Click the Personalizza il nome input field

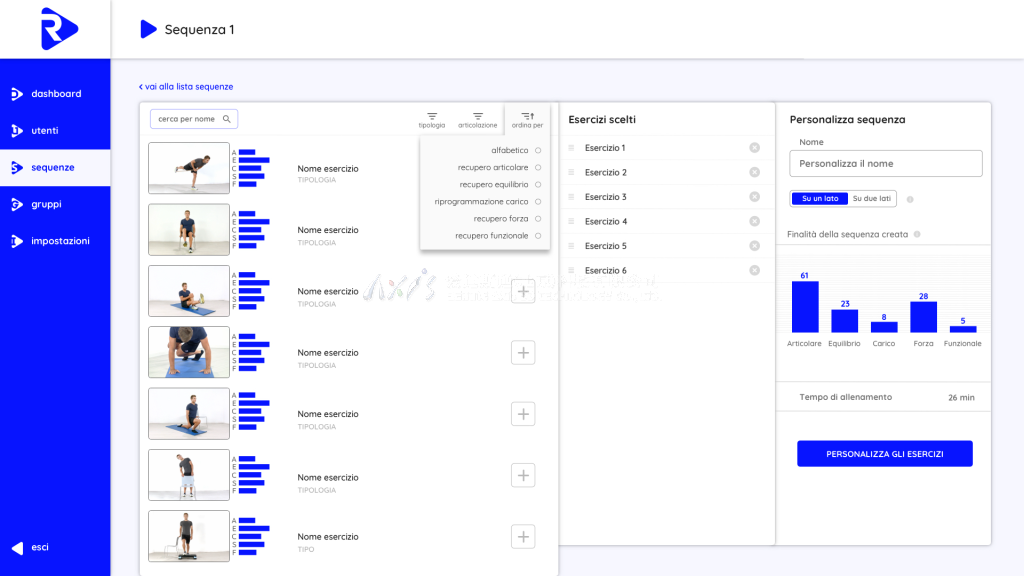tap(884, 163)
